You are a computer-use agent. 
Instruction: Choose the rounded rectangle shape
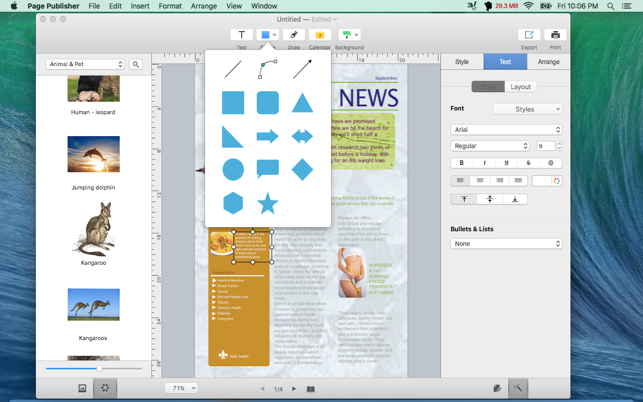point(267,102)
